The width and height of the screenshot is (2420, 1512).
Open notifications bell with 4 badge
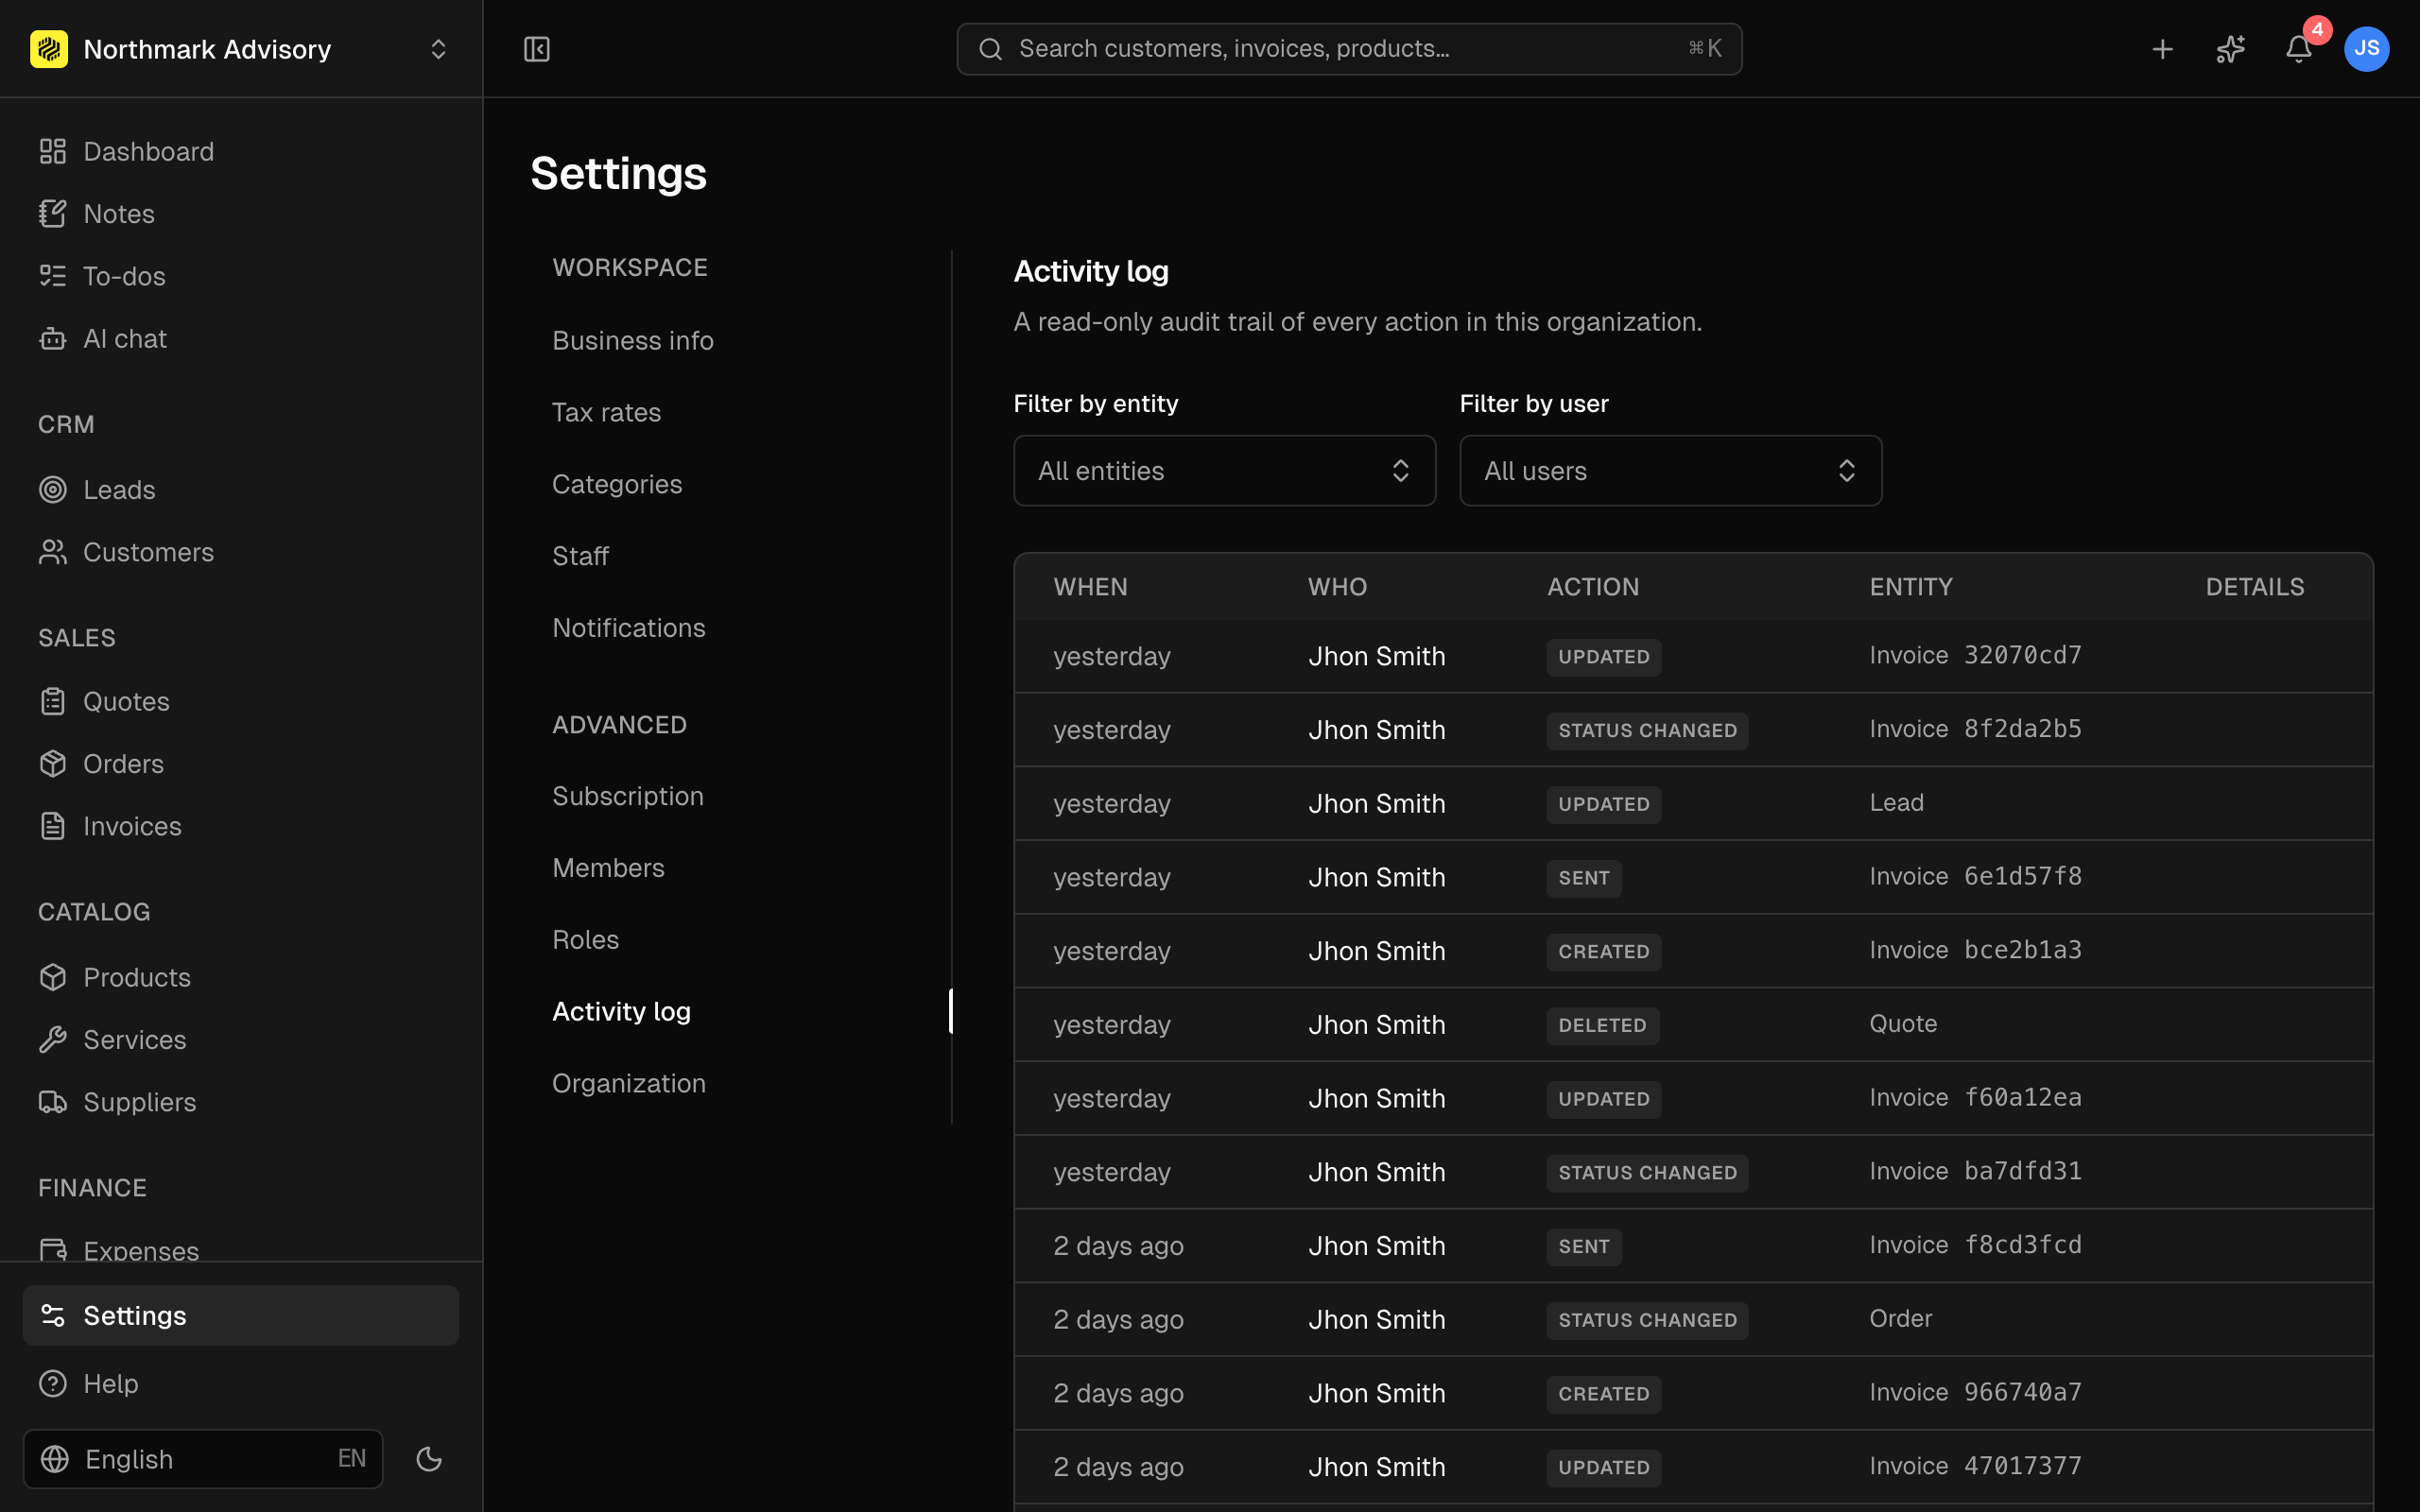tap(2298, 49)
